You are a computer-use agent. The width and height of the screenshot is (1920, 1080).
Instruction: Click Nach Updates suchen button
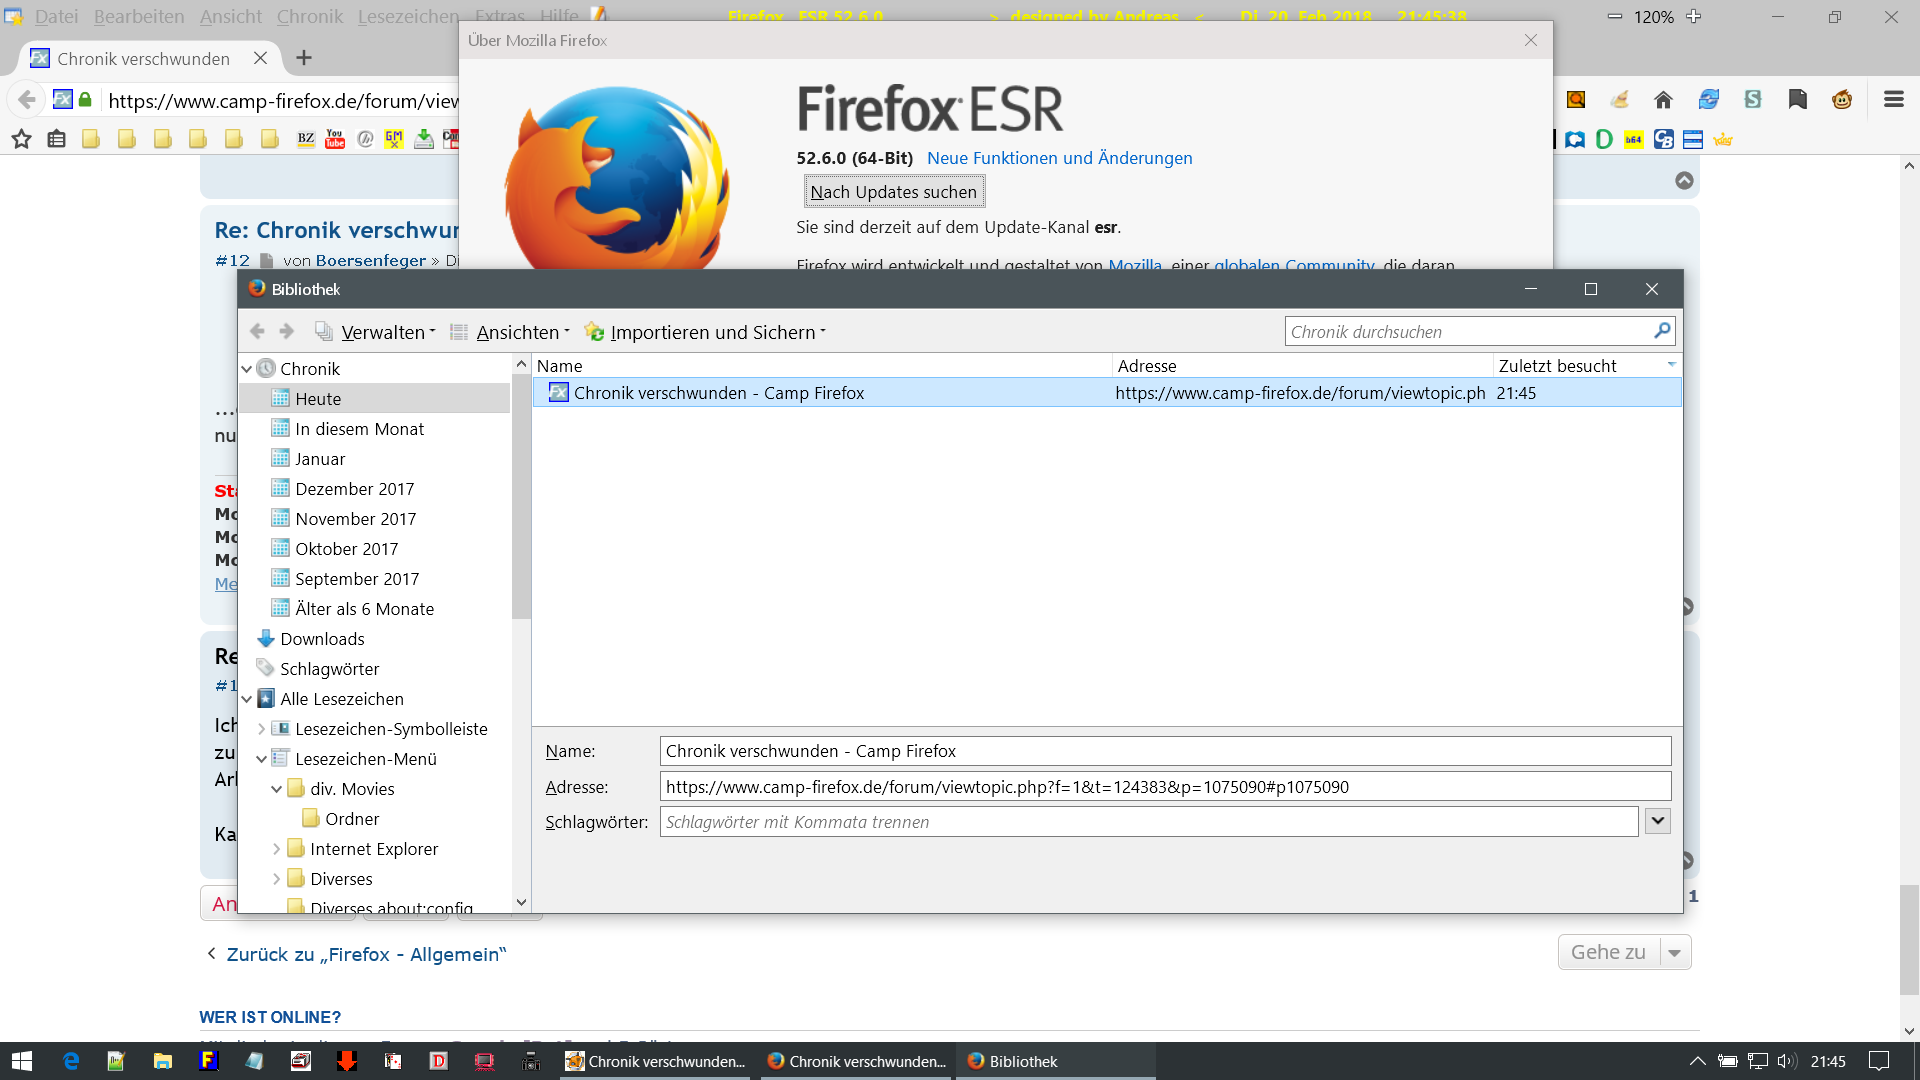pos(893,192)
